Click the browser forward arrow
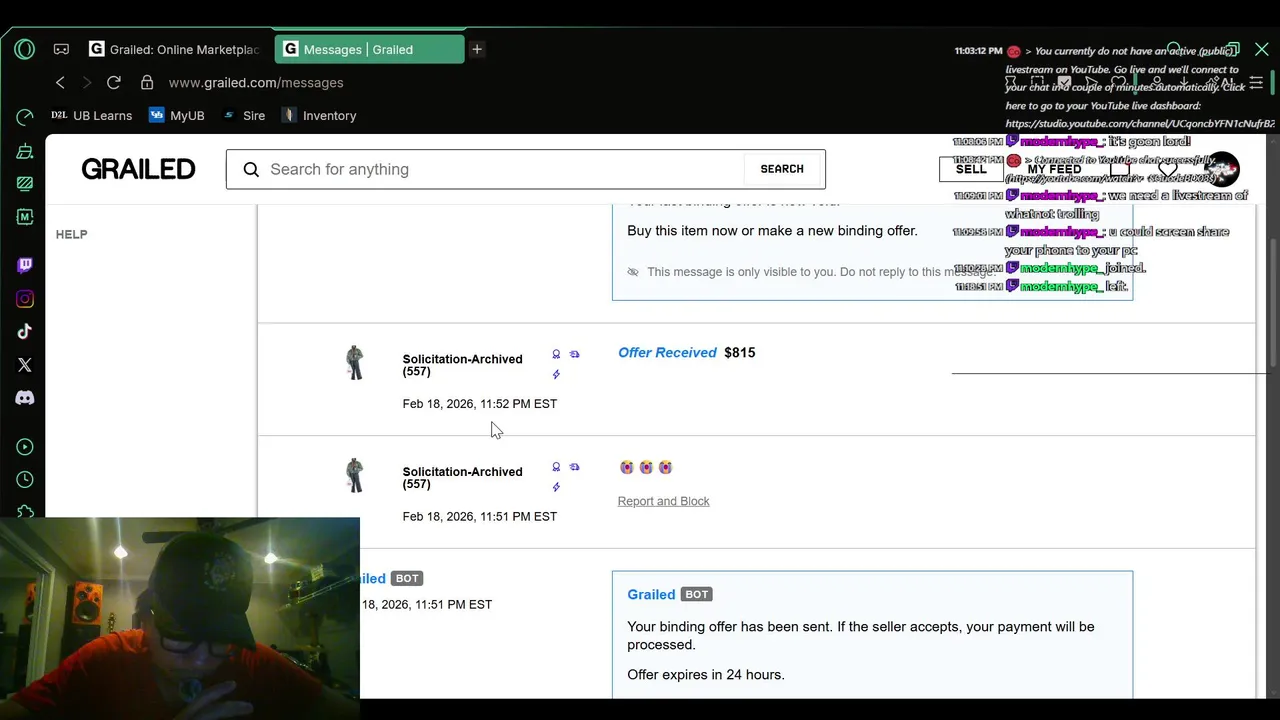Screen dimensions: 1280x720 87,83
